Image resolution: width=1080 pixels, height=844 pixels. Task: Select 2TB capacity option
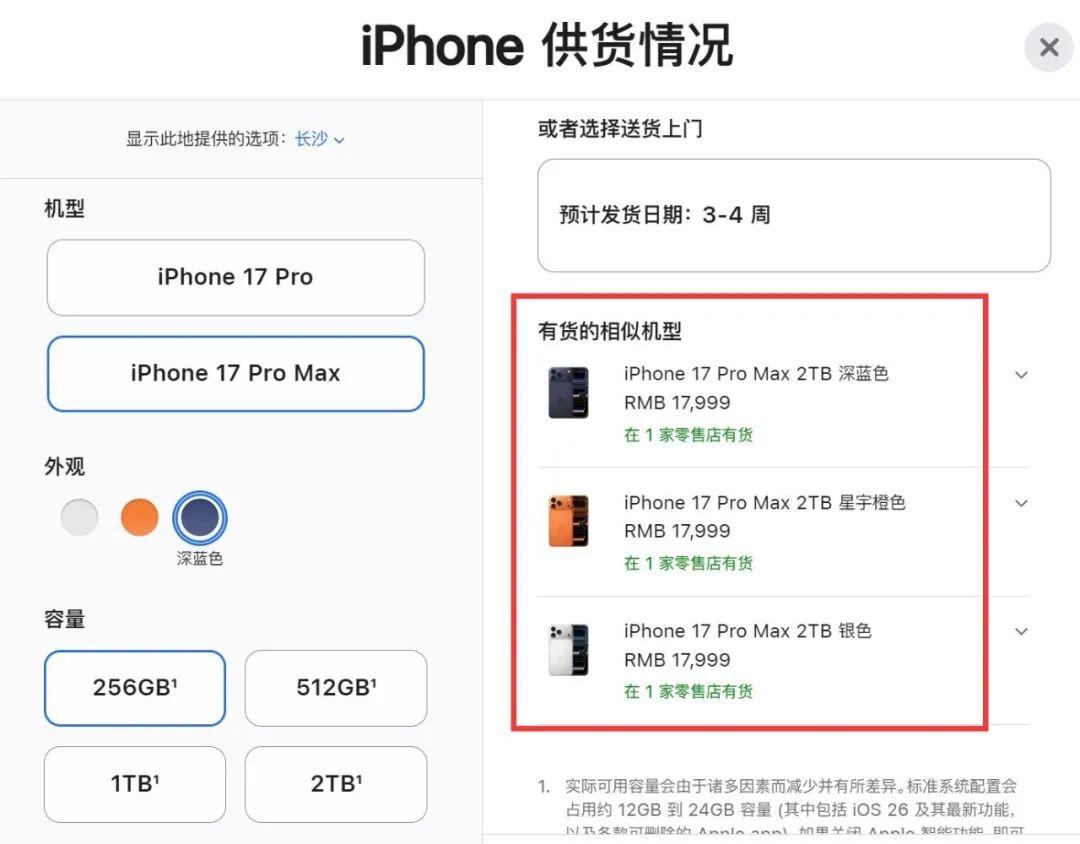pos(336,784)
